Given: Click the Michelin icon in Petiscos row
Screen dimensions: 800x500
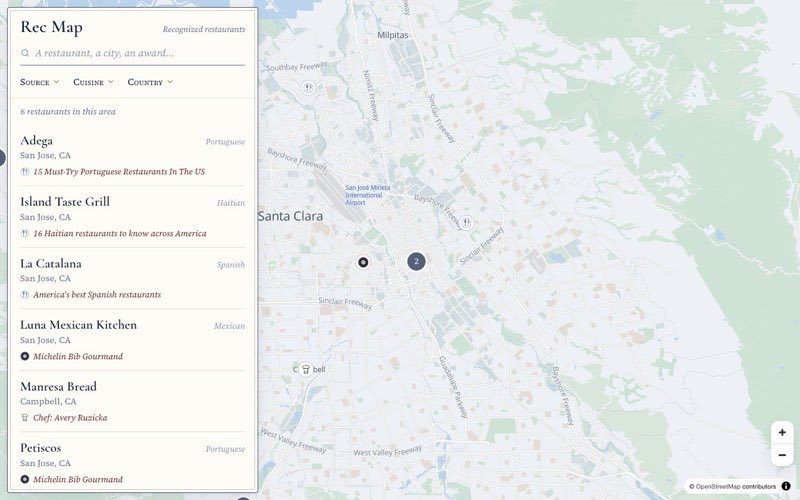Looking at the screenshot, I should coord(24,479).
